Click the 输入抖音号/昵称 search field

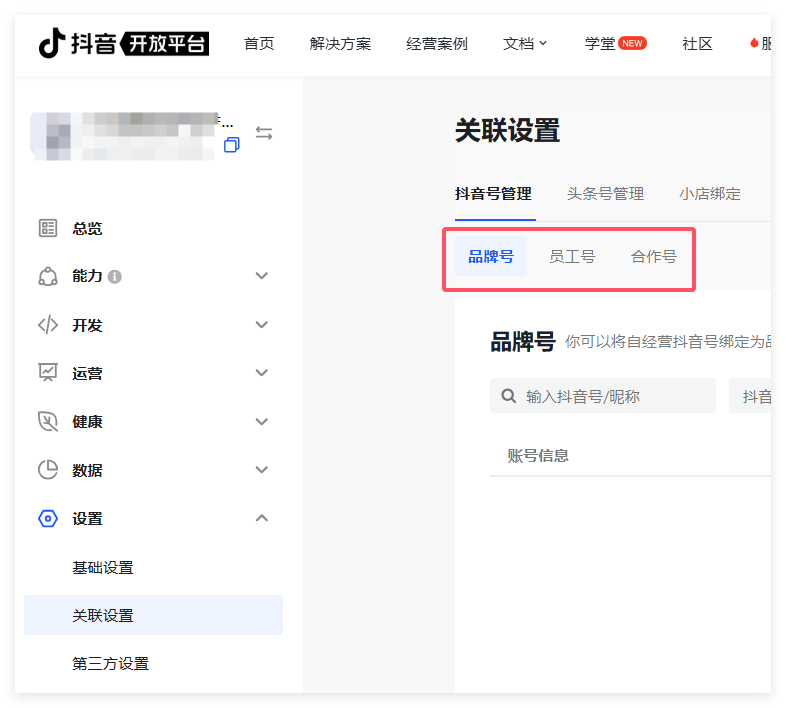point(603,396)
